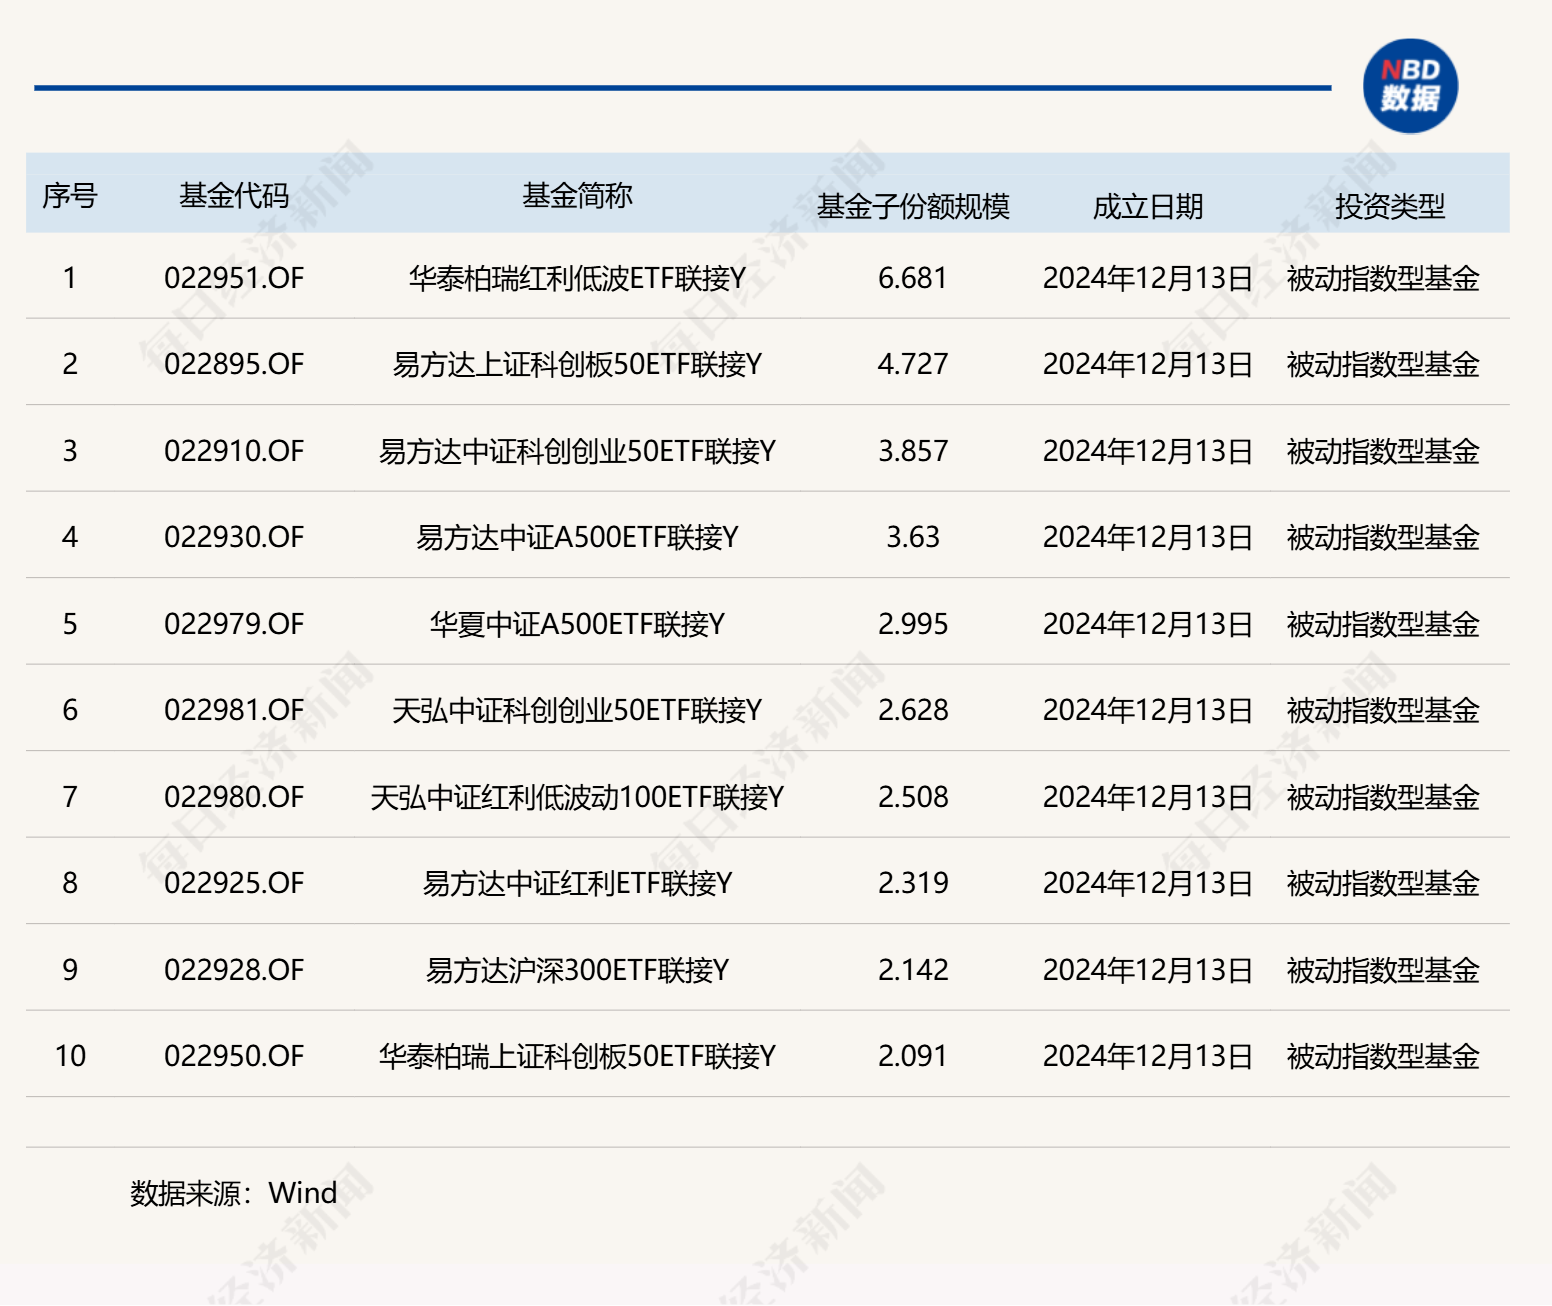Select the 成立日期 column header
1552x1306 pixels.
pyautogui.click(x=1148, y=206)
